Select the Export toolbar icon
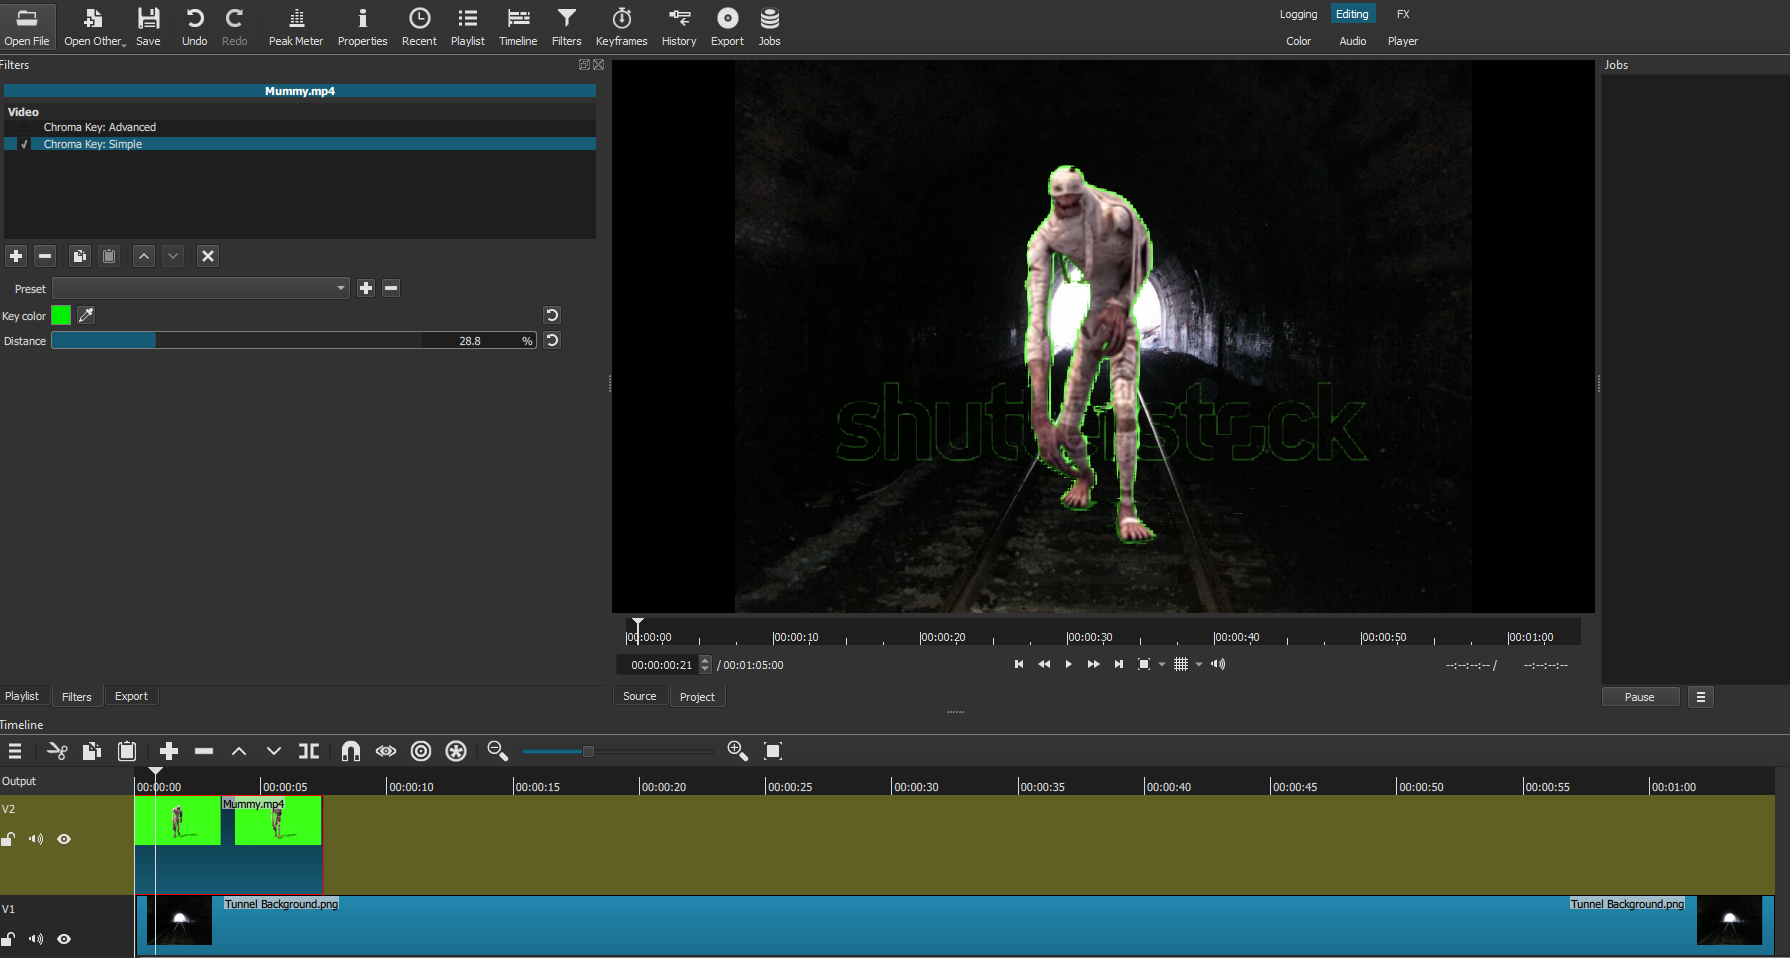1790x958 pixels. point(727,25)
